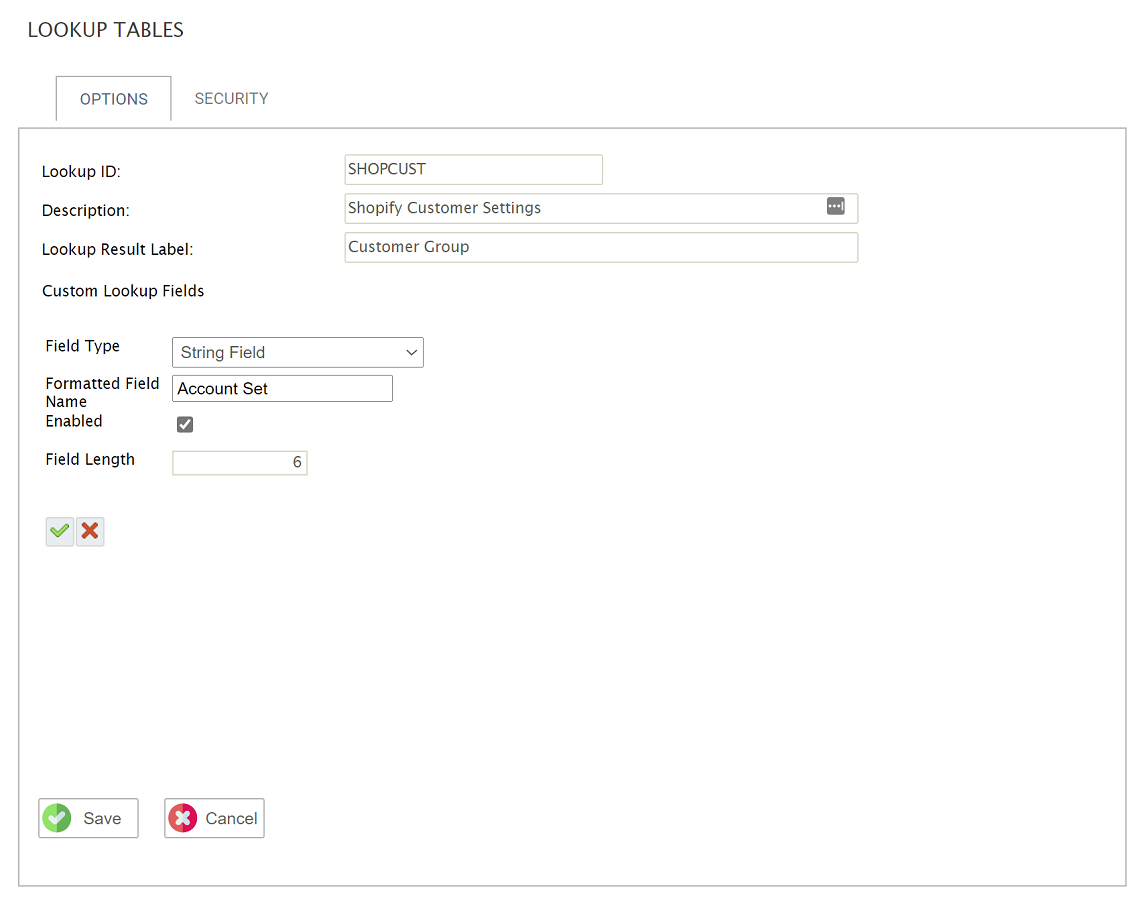Switch to the SECURITY tab

click(231, 99)
